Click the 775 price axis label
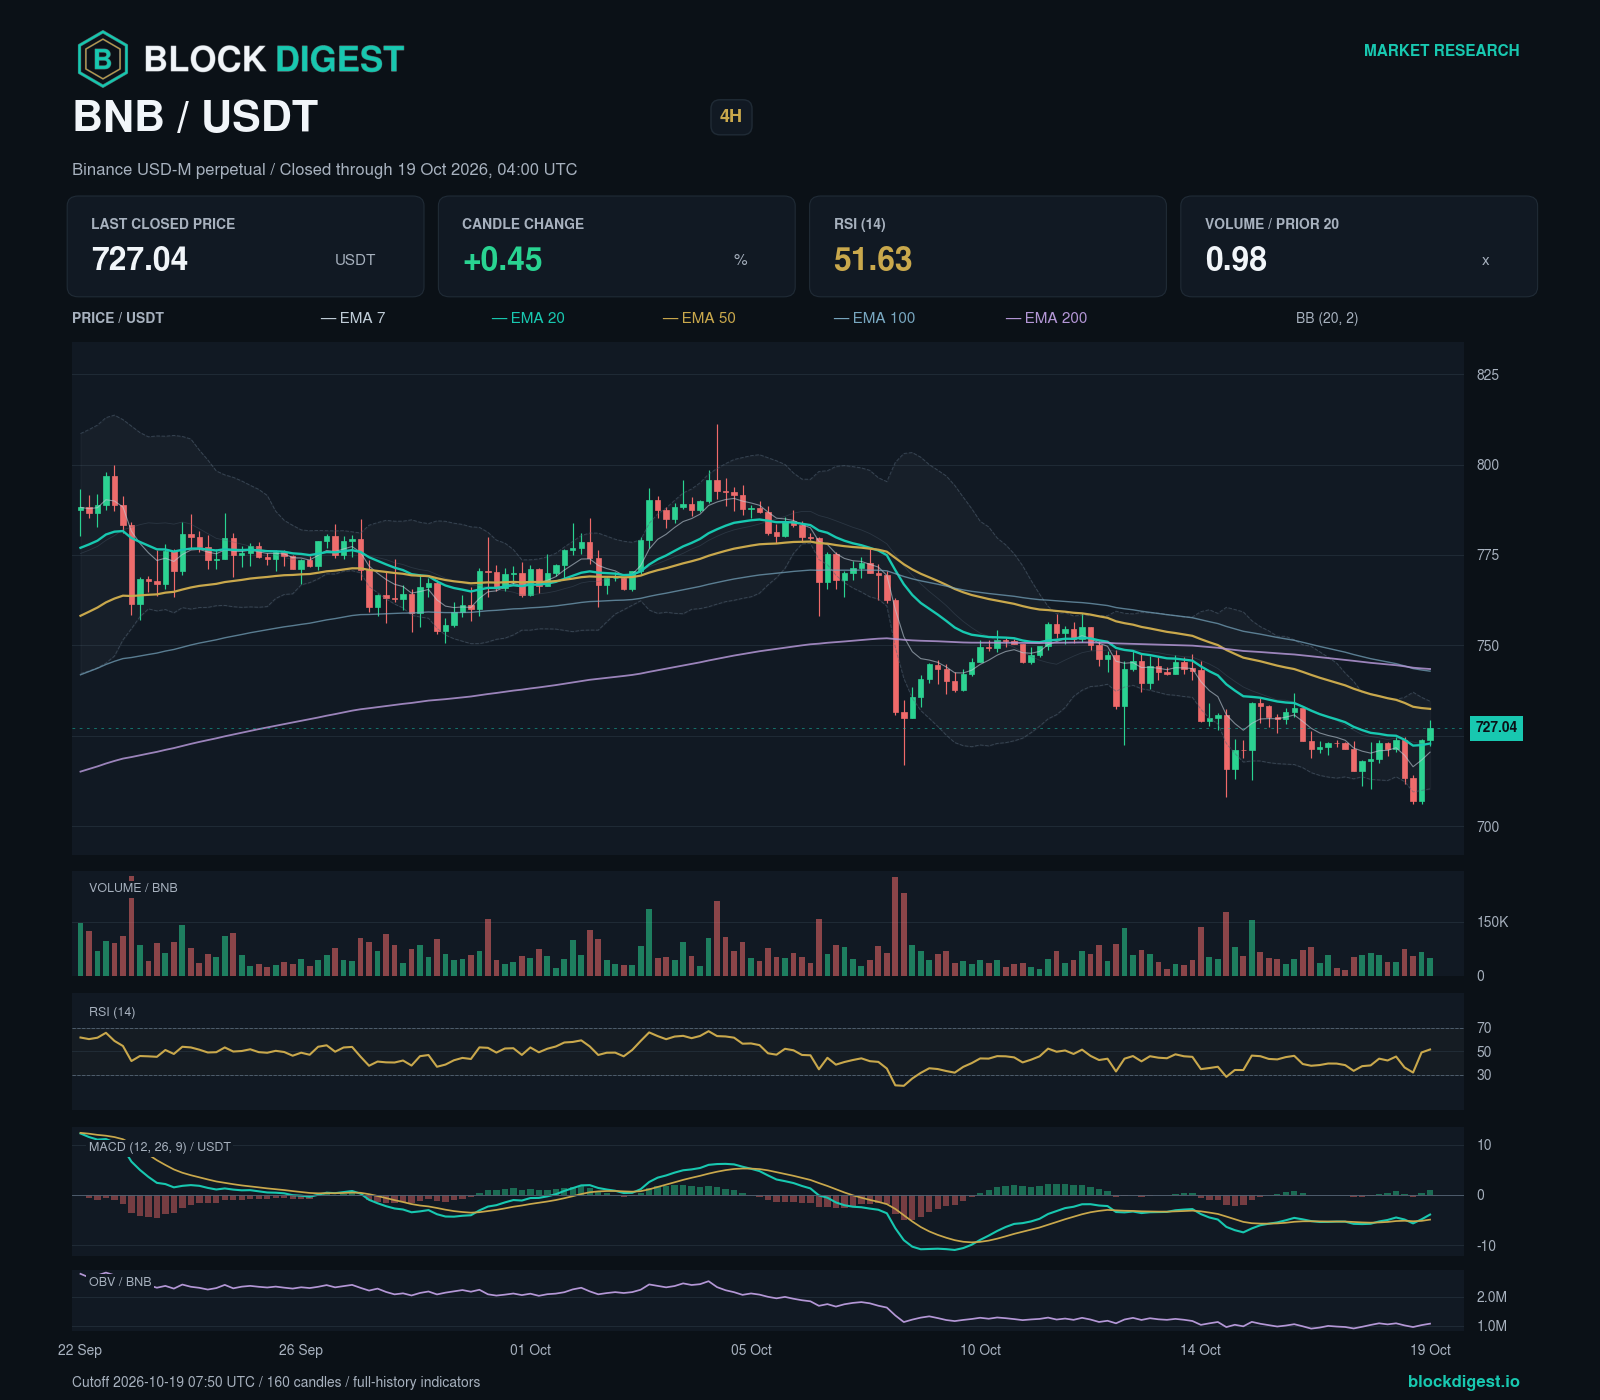This screenshot has height=1400, width=1600. click(1488, 555)
